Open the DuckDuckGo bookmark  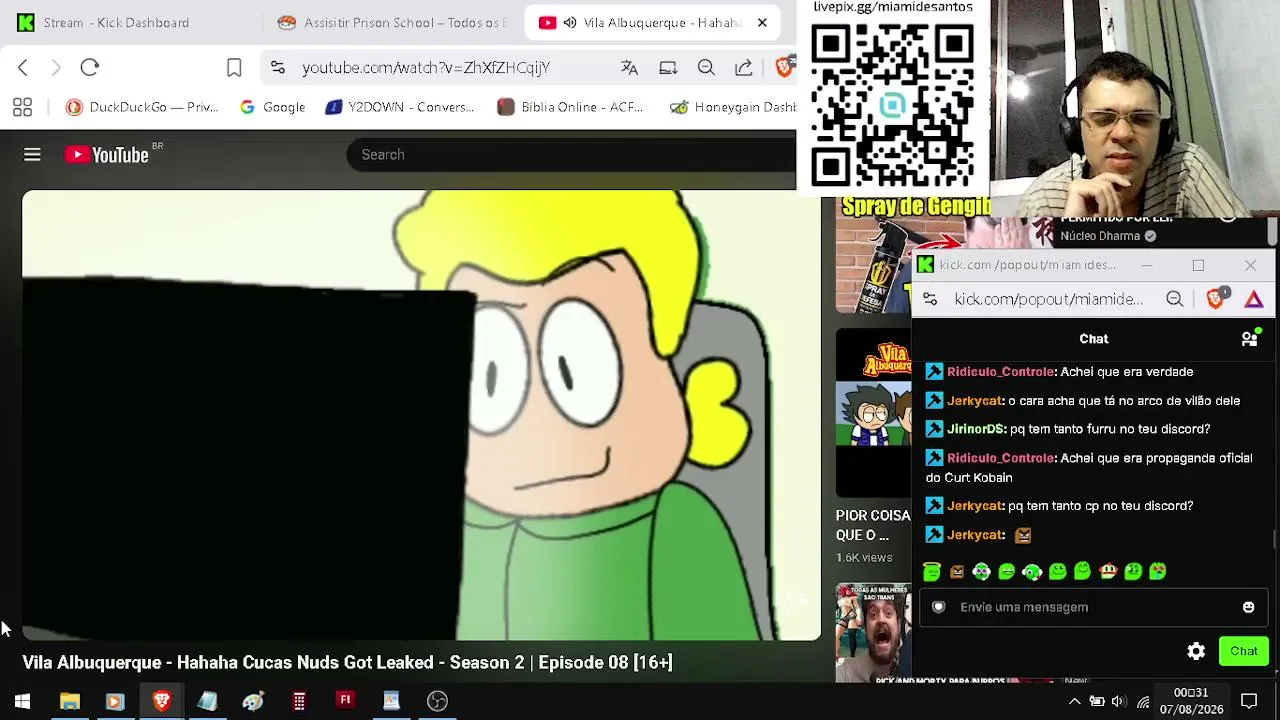pos(141,107)
